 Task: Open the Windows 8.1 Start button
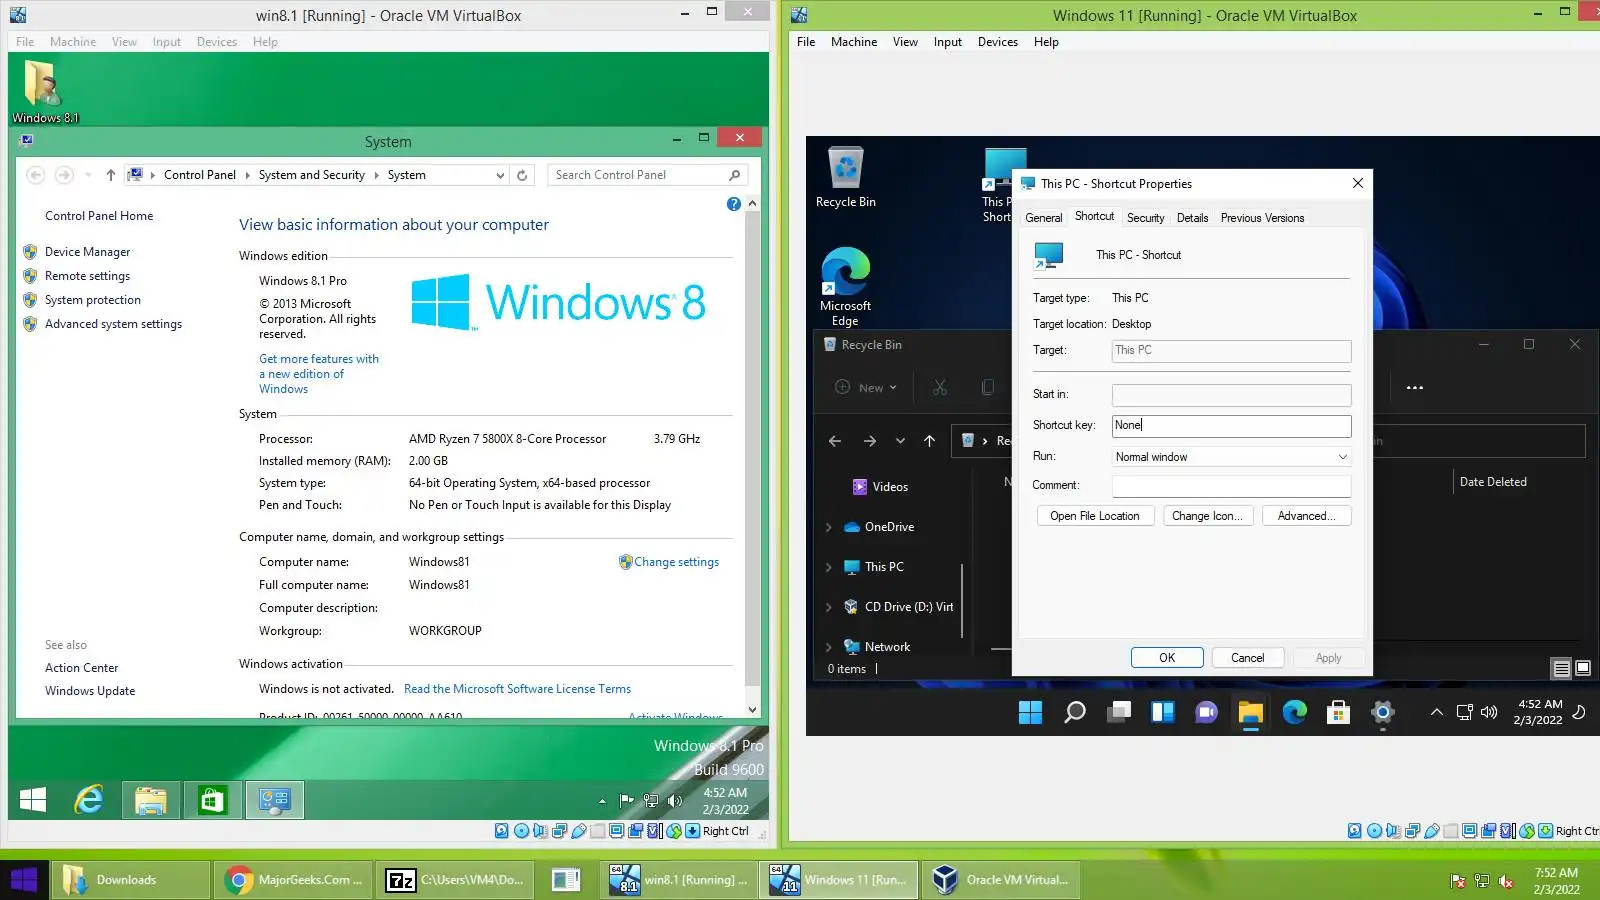pyautogui.click(x=33, y=800)
